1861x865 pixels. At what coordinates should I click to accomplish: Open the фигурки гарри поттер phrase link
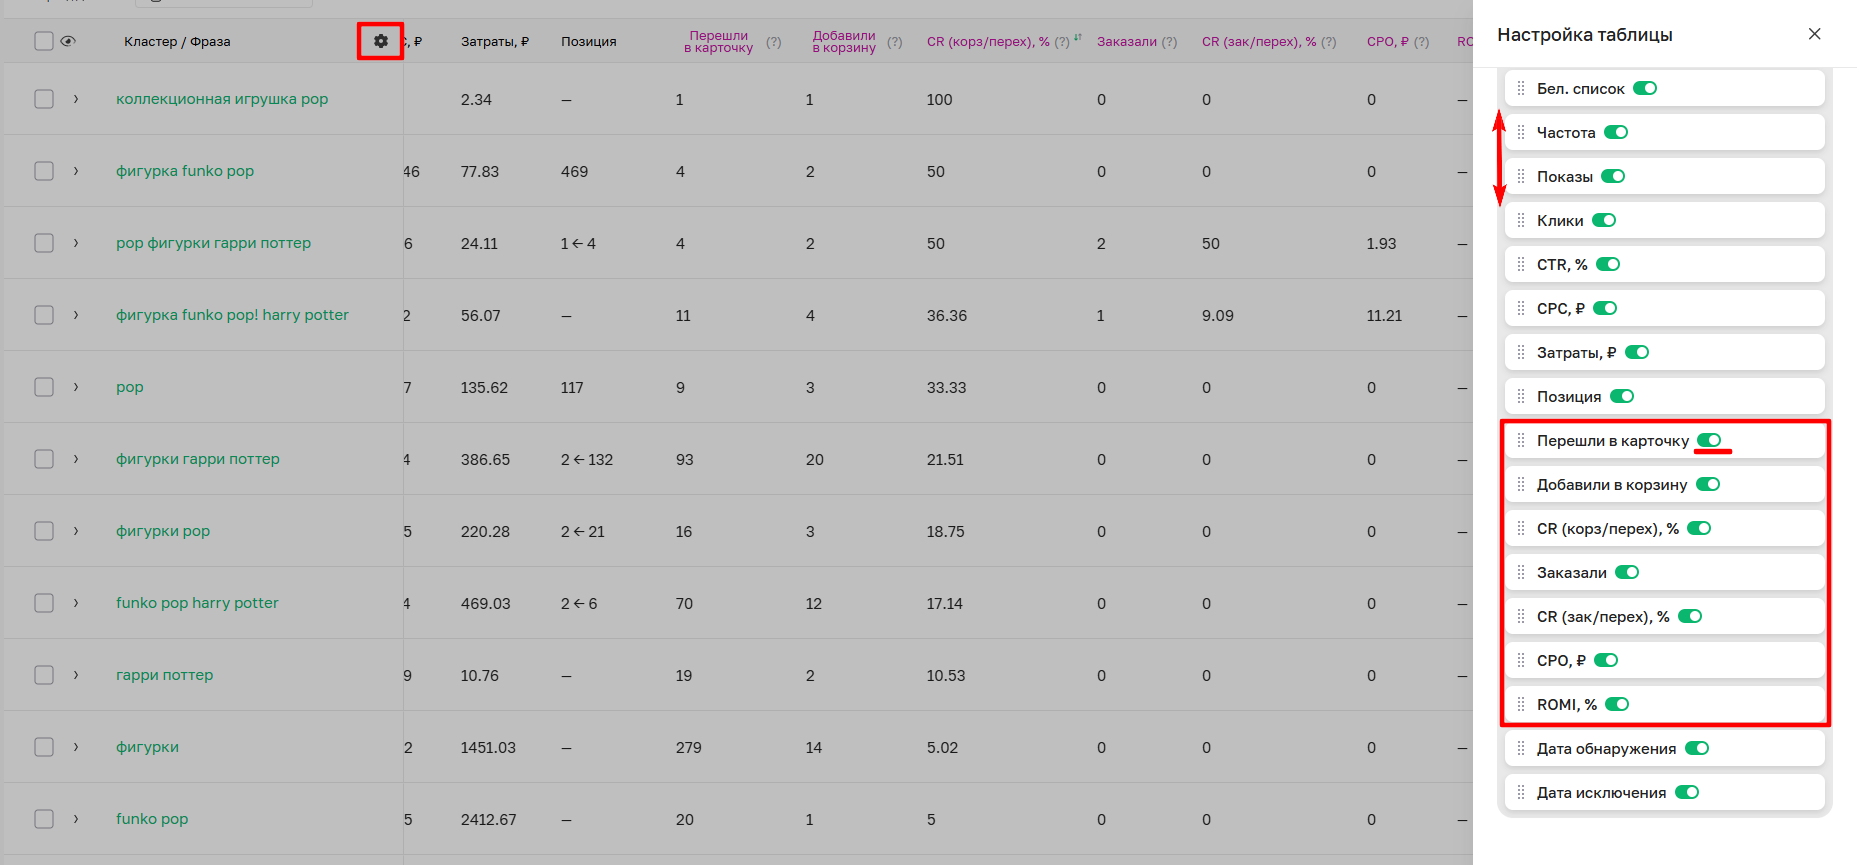coord(198,459)
